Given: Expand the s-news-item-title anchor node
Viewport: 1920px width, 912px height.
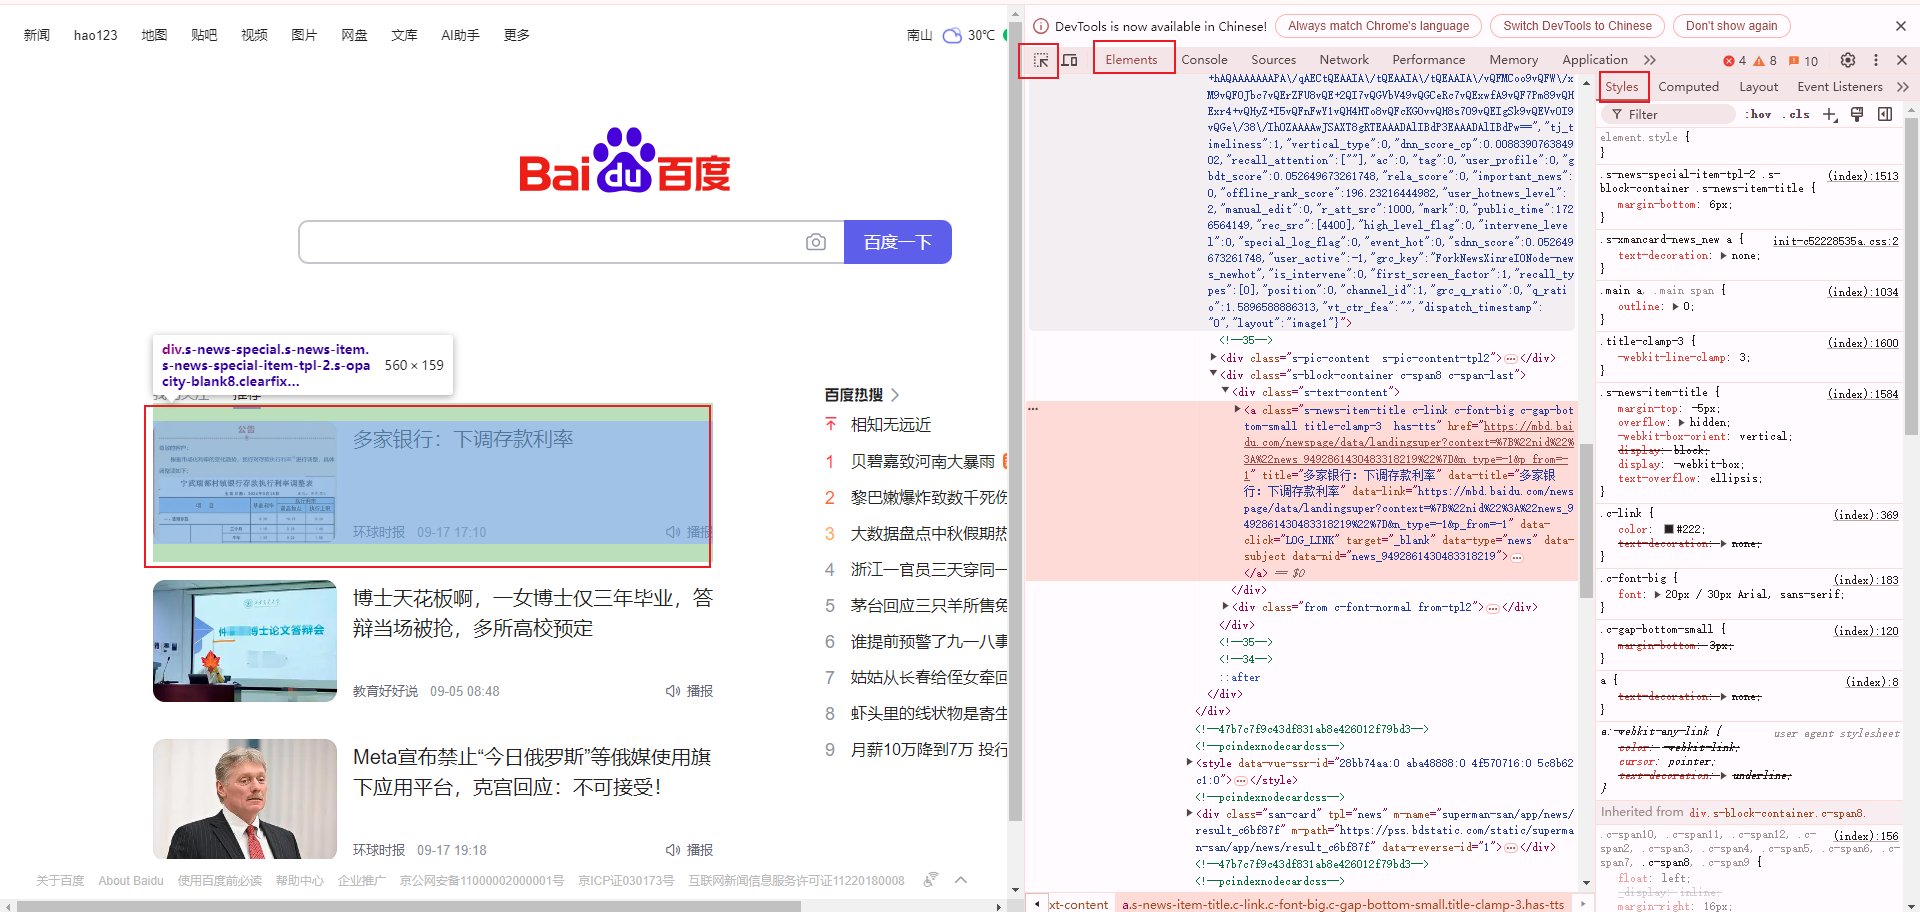Looking at the screenshot, I should point(1238,409).
